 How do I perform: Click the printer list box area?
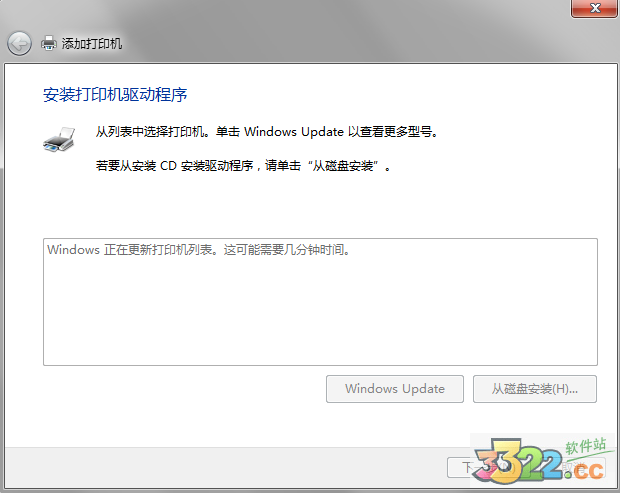320,302
